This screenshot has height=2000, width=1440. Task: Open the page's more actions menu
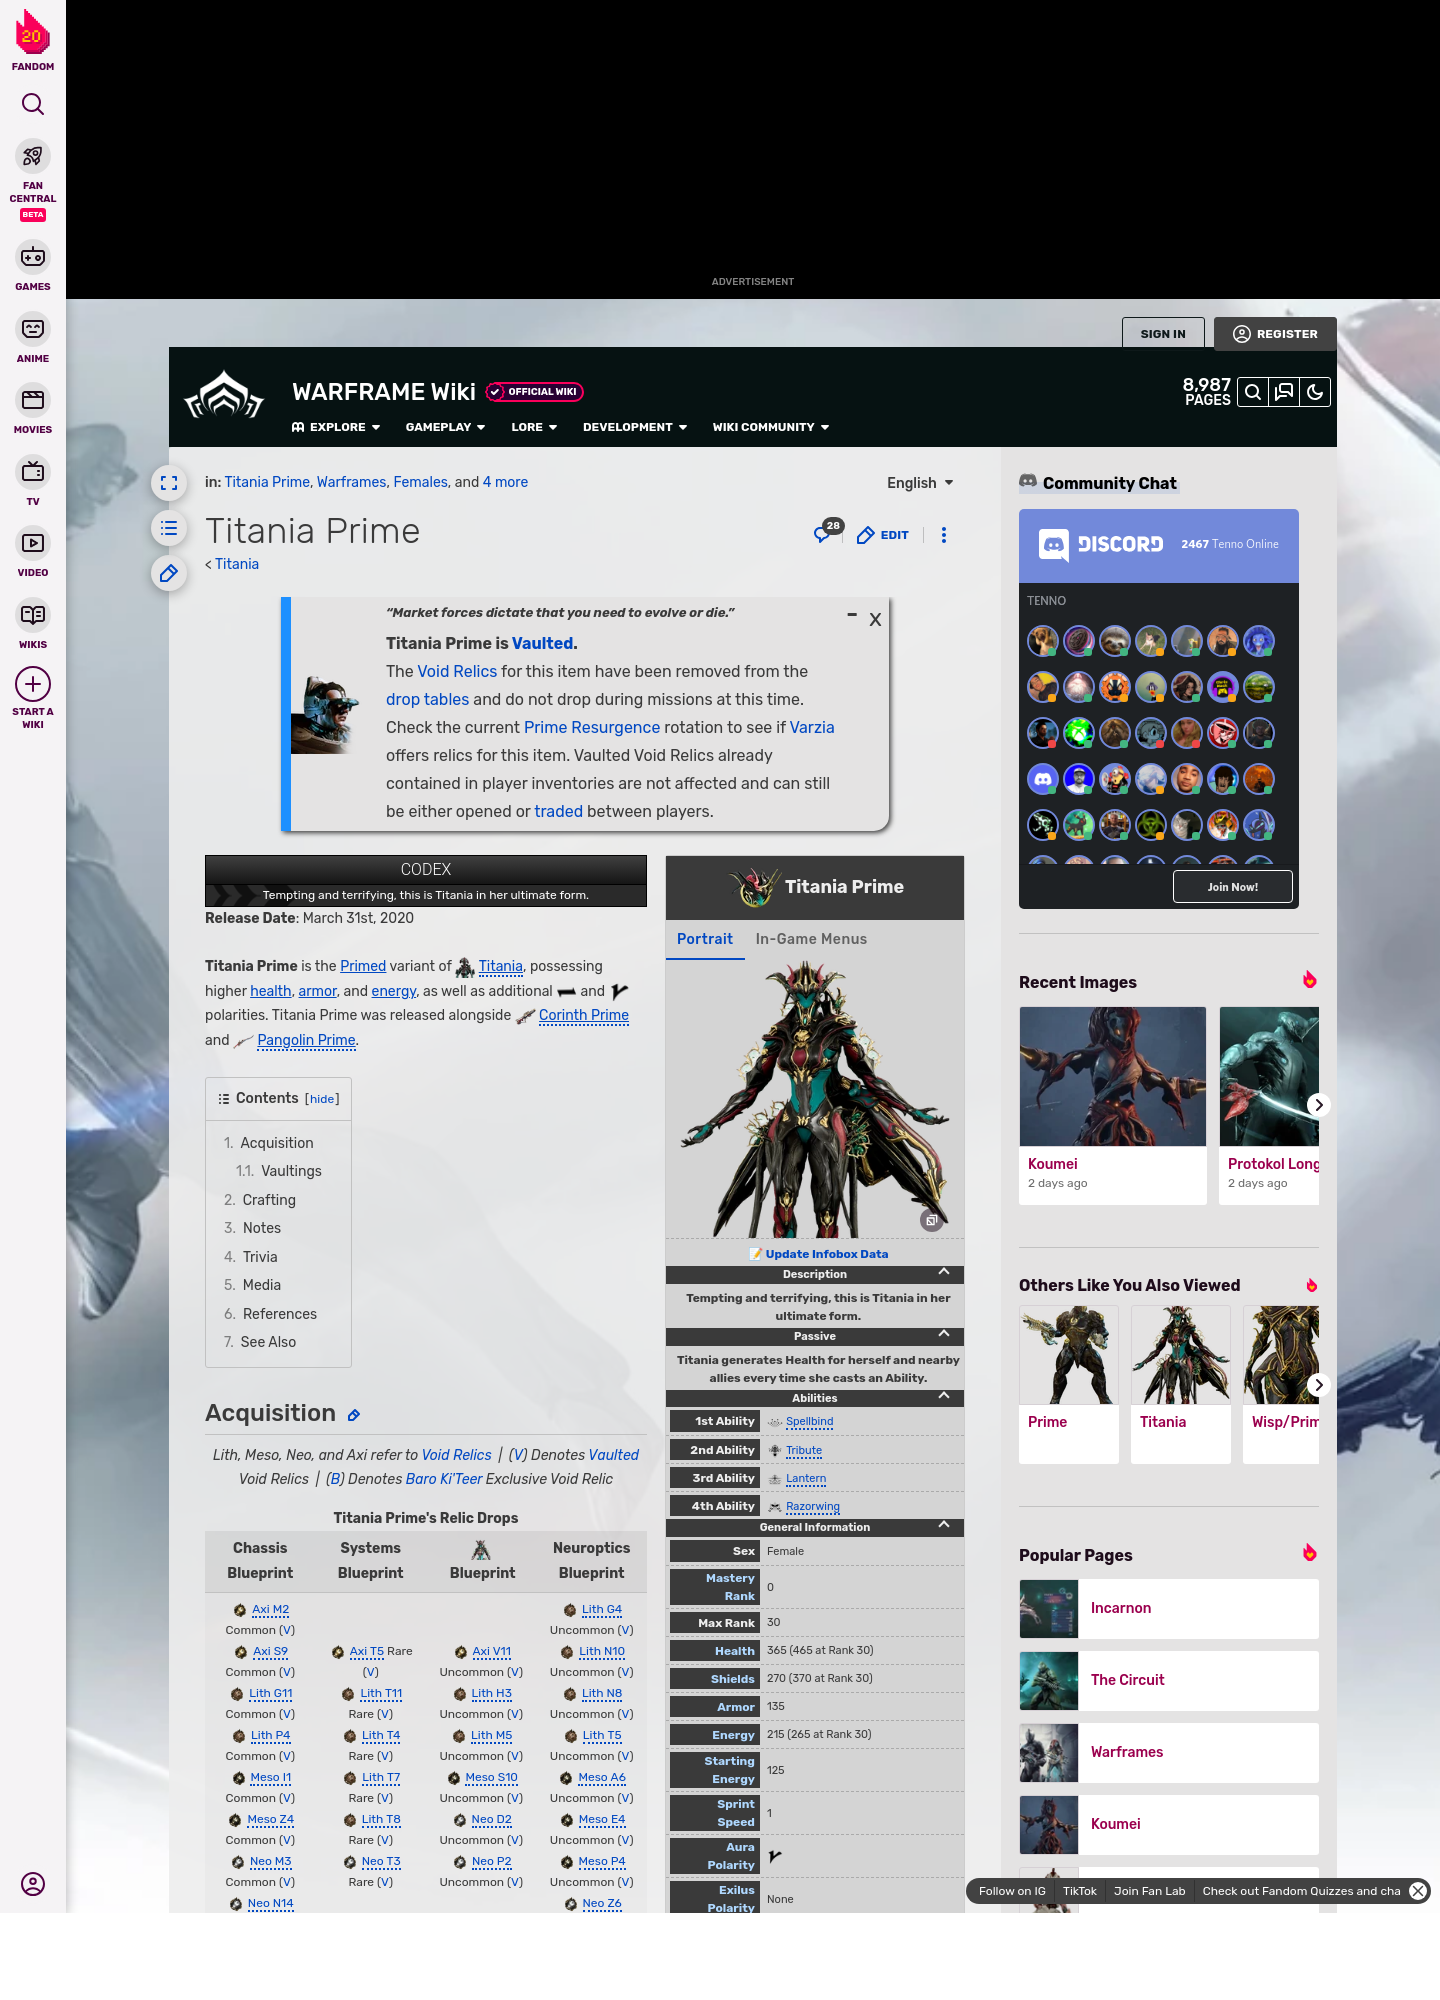pos(944,535)
